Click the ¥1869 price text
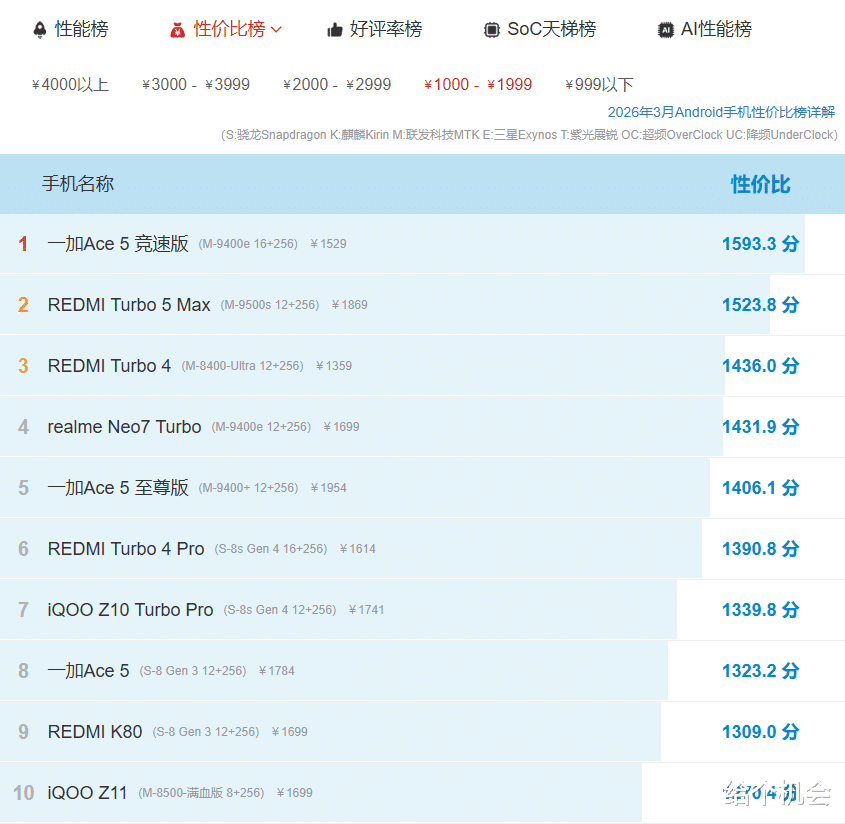 click(x=349, y=305)
